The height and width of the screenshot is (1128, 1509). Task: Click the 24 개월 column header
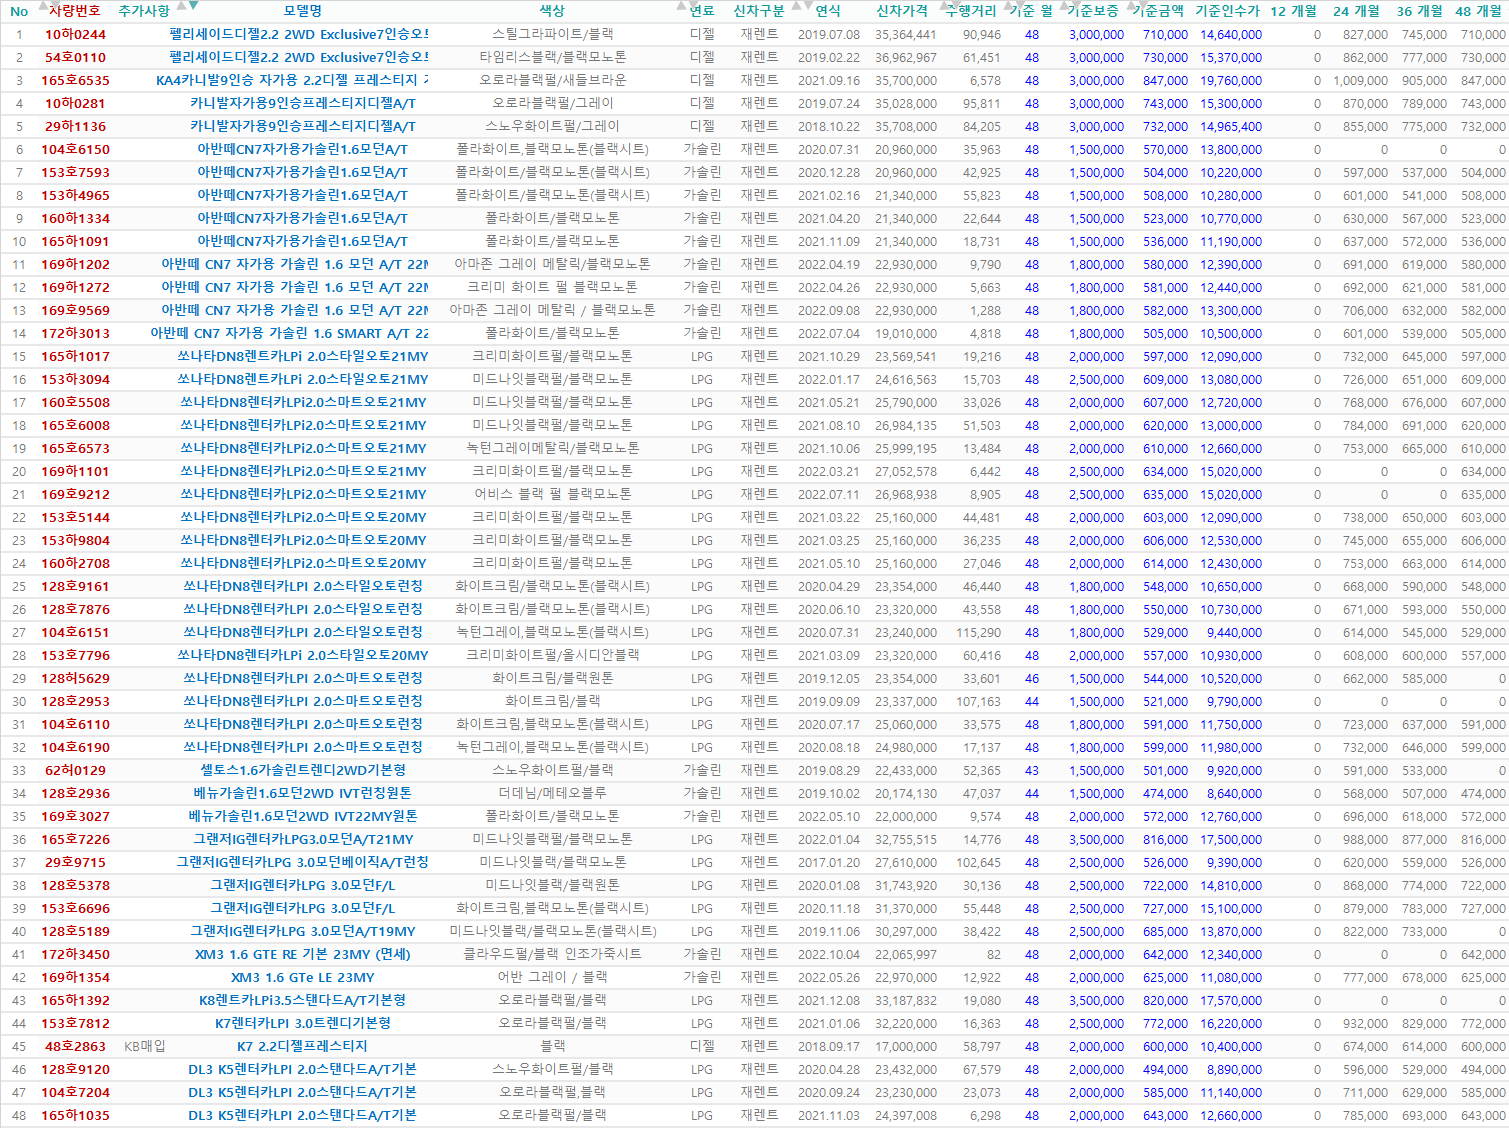[1356, 11]
